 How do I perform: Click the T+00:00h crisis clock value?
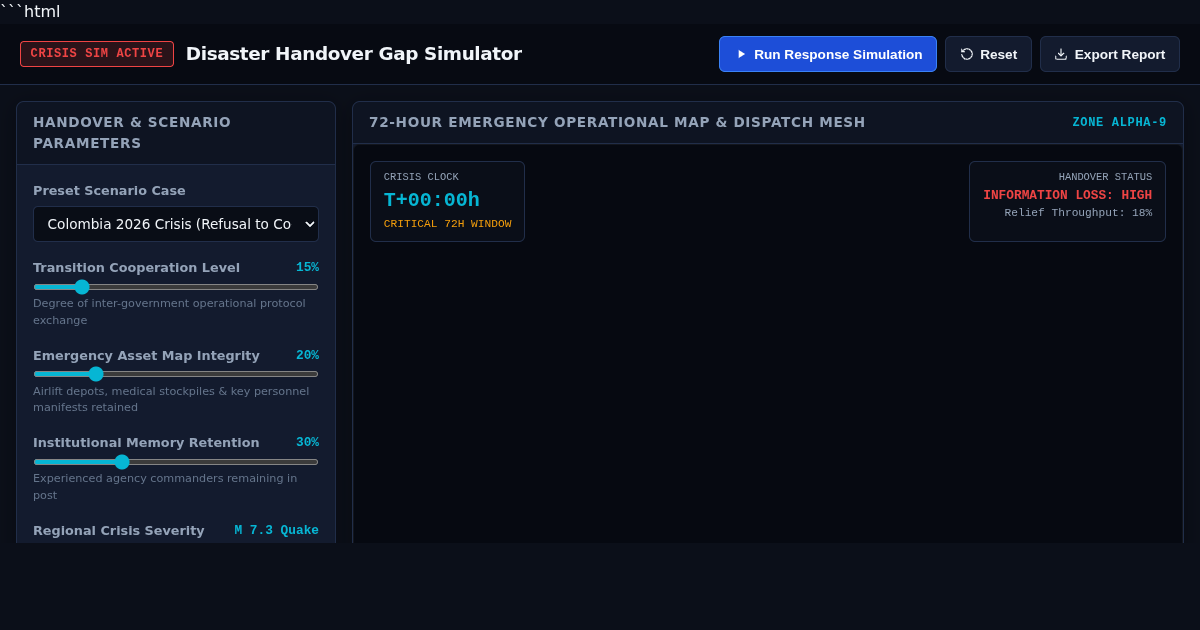click(432, 200)
